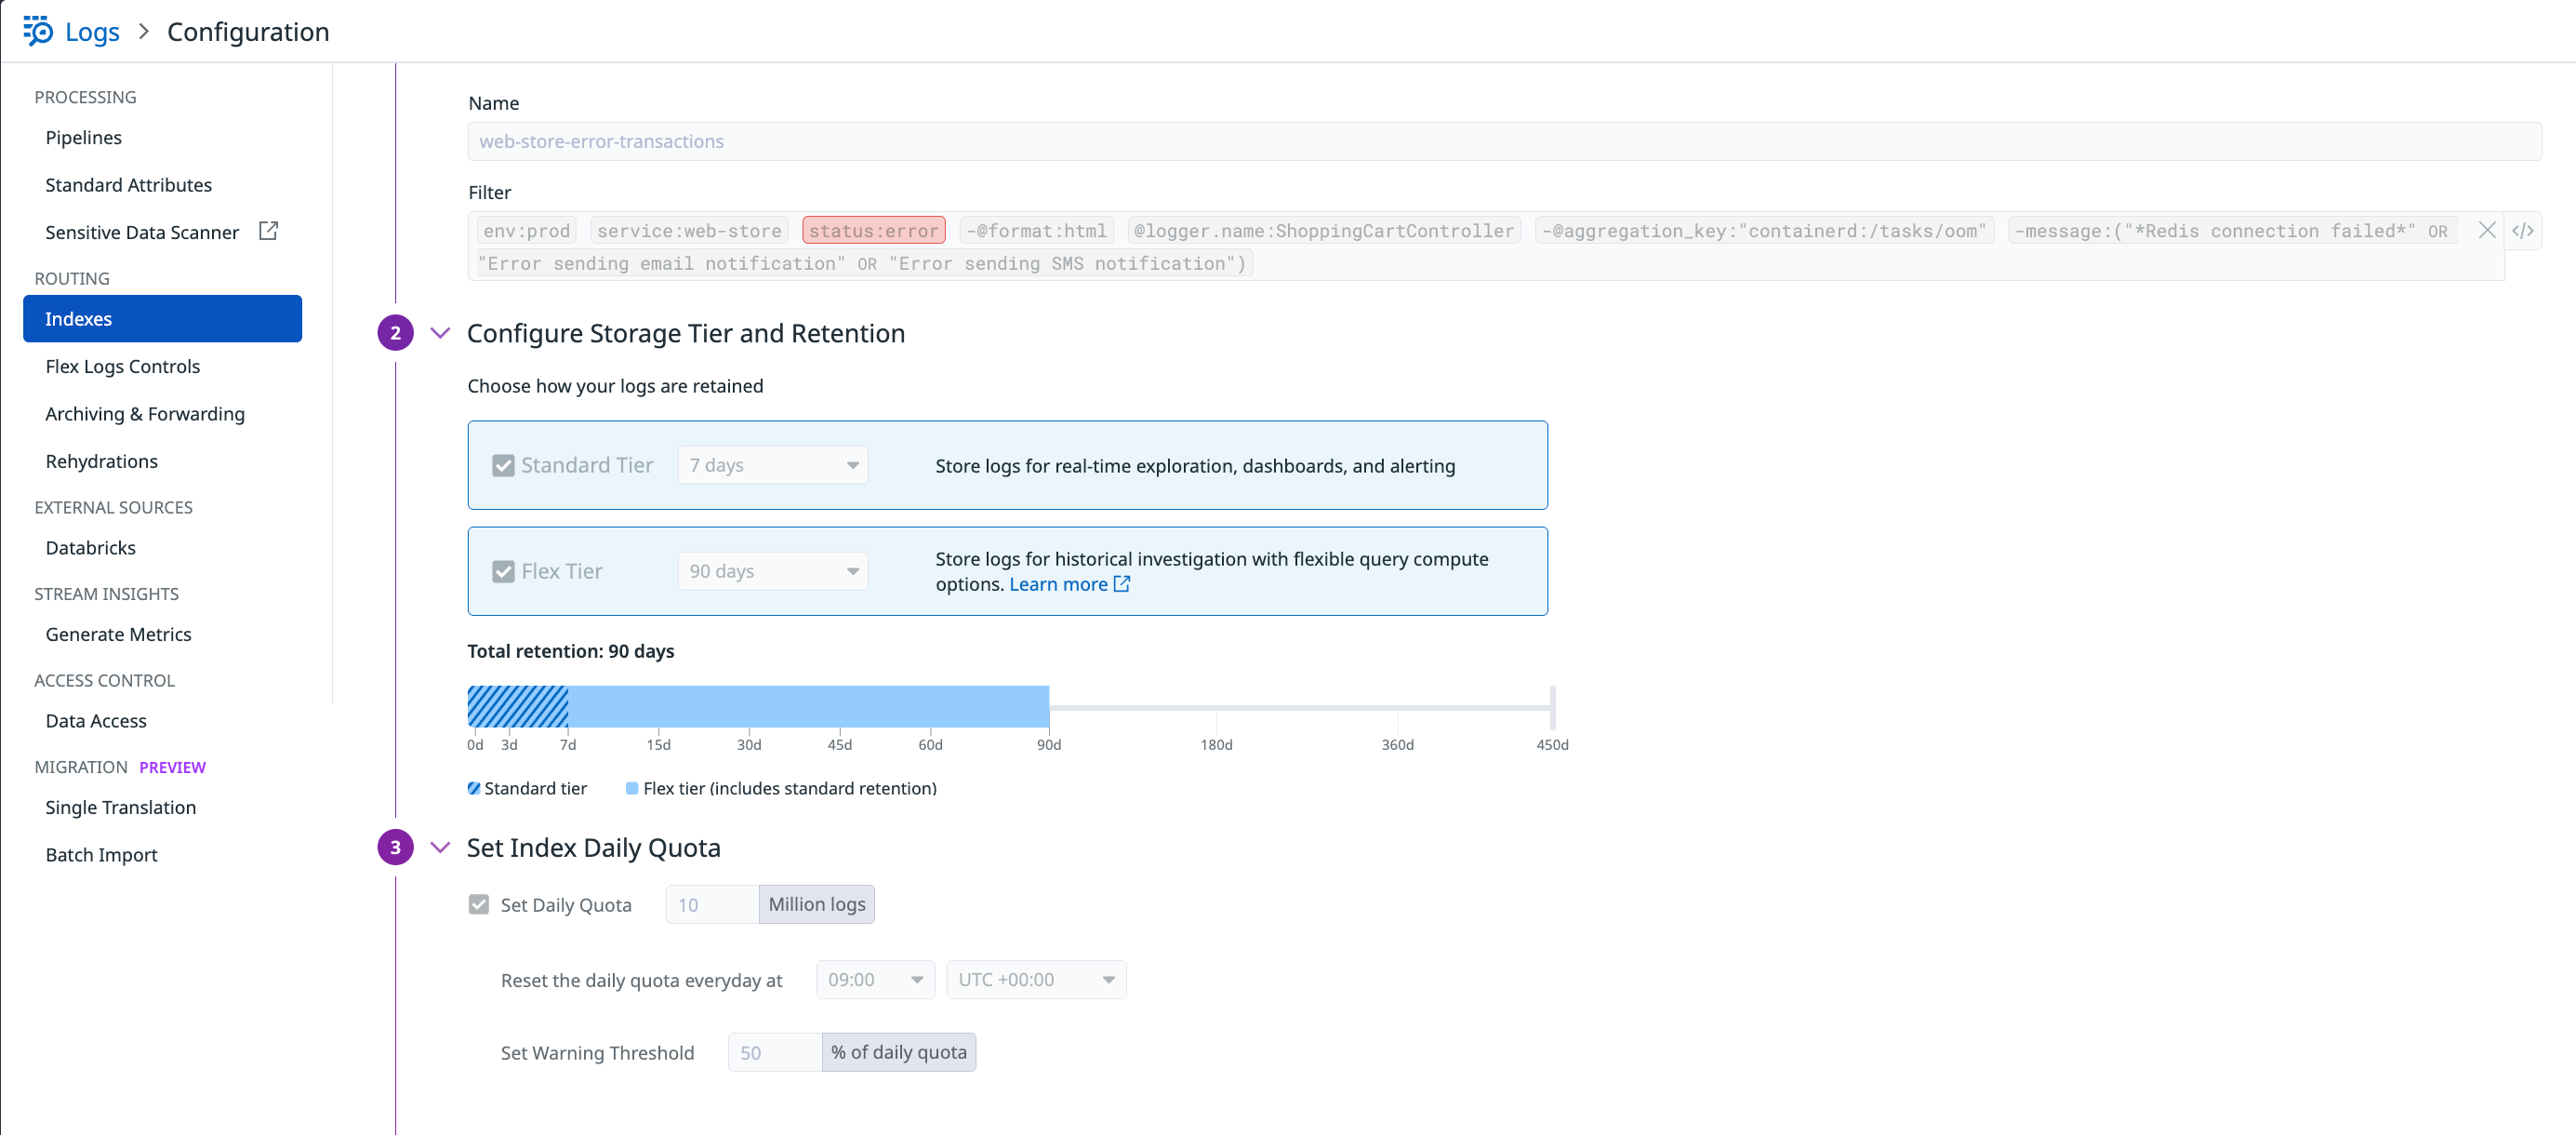Open the 09:00 reset time dropdown
This screenshot has width=2576, height=1135.
click(x=875, y=980)
